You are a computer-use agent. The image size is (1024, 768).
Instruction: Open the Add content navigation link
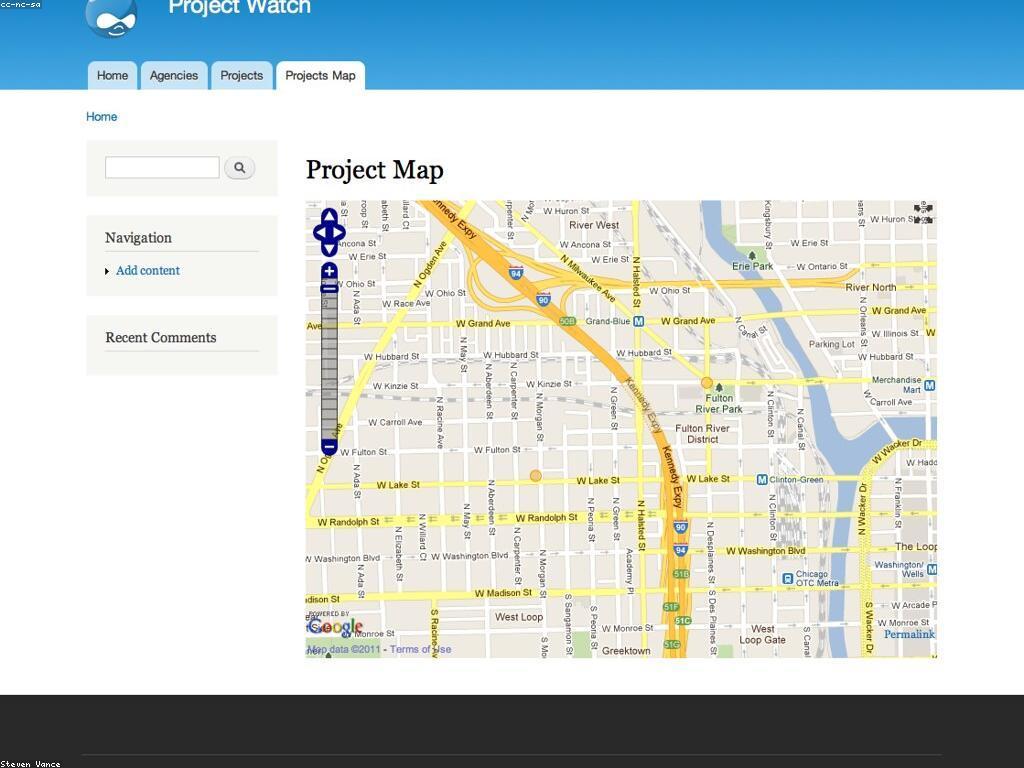148,270
